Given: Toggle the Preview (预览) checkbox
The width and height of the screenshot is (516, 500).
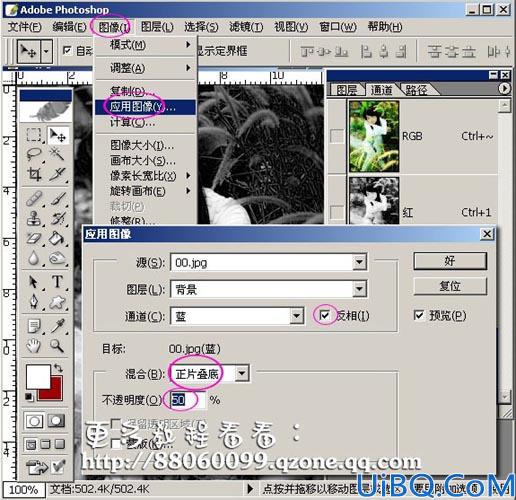Looking at the screenshot, I should click(419, 315).
